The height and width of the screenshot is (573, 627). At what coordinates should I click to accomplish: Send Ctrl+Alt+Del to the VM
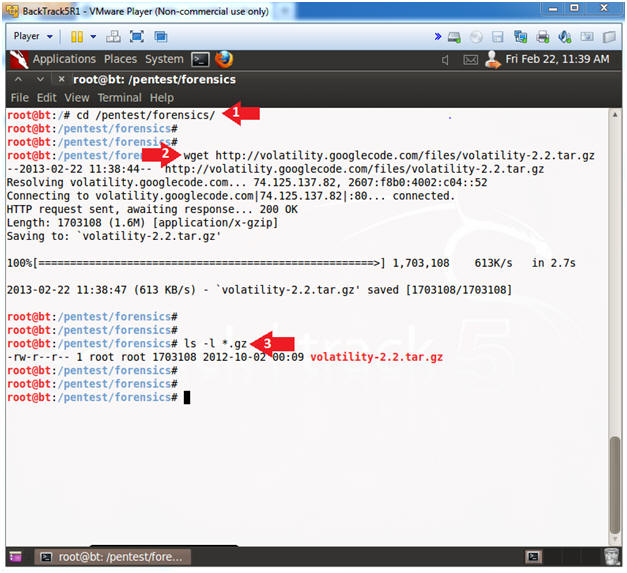113,37
